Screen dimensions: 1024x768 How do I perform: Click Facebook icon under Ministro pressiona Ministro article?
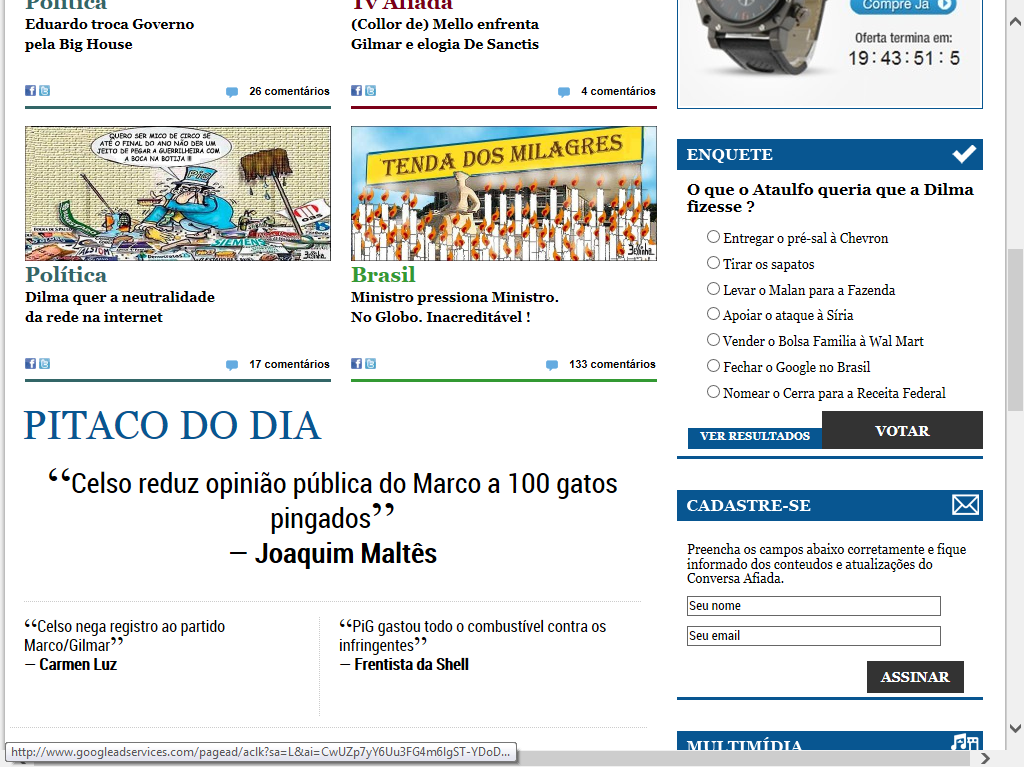click(356, 364)
